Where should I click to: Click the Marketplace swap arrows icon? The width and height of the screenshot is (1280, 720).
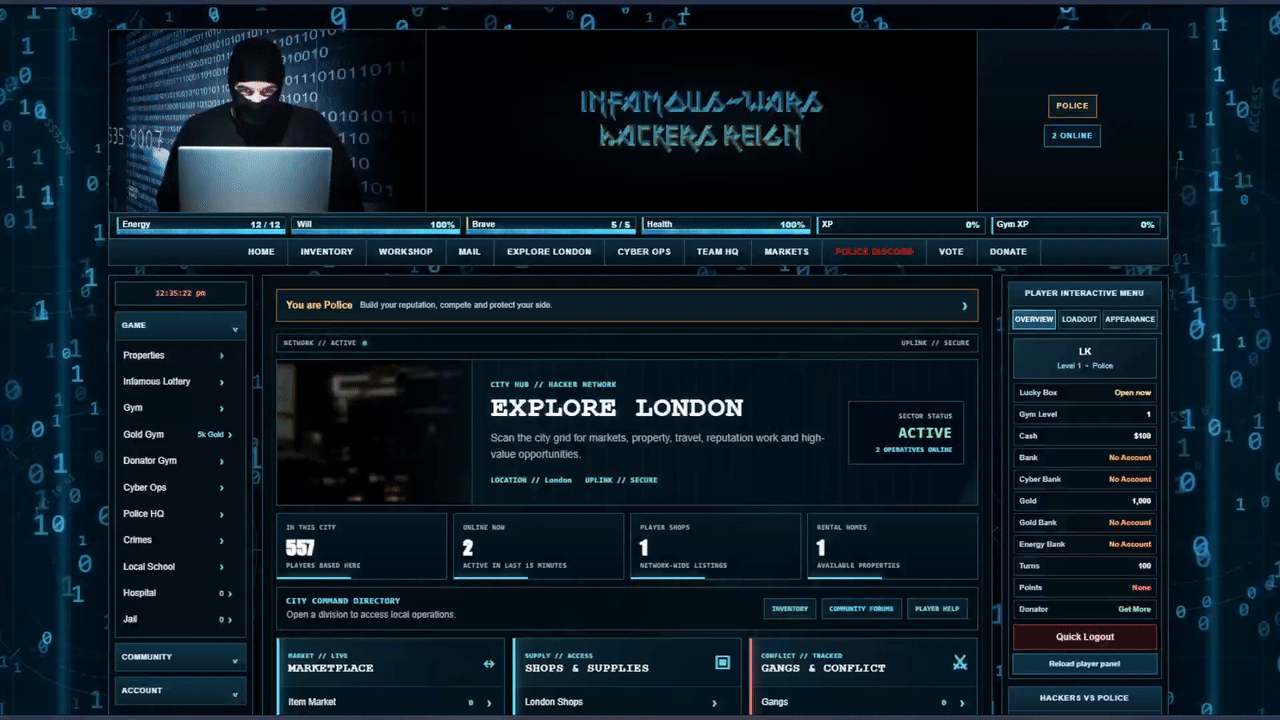coord(489,663)
